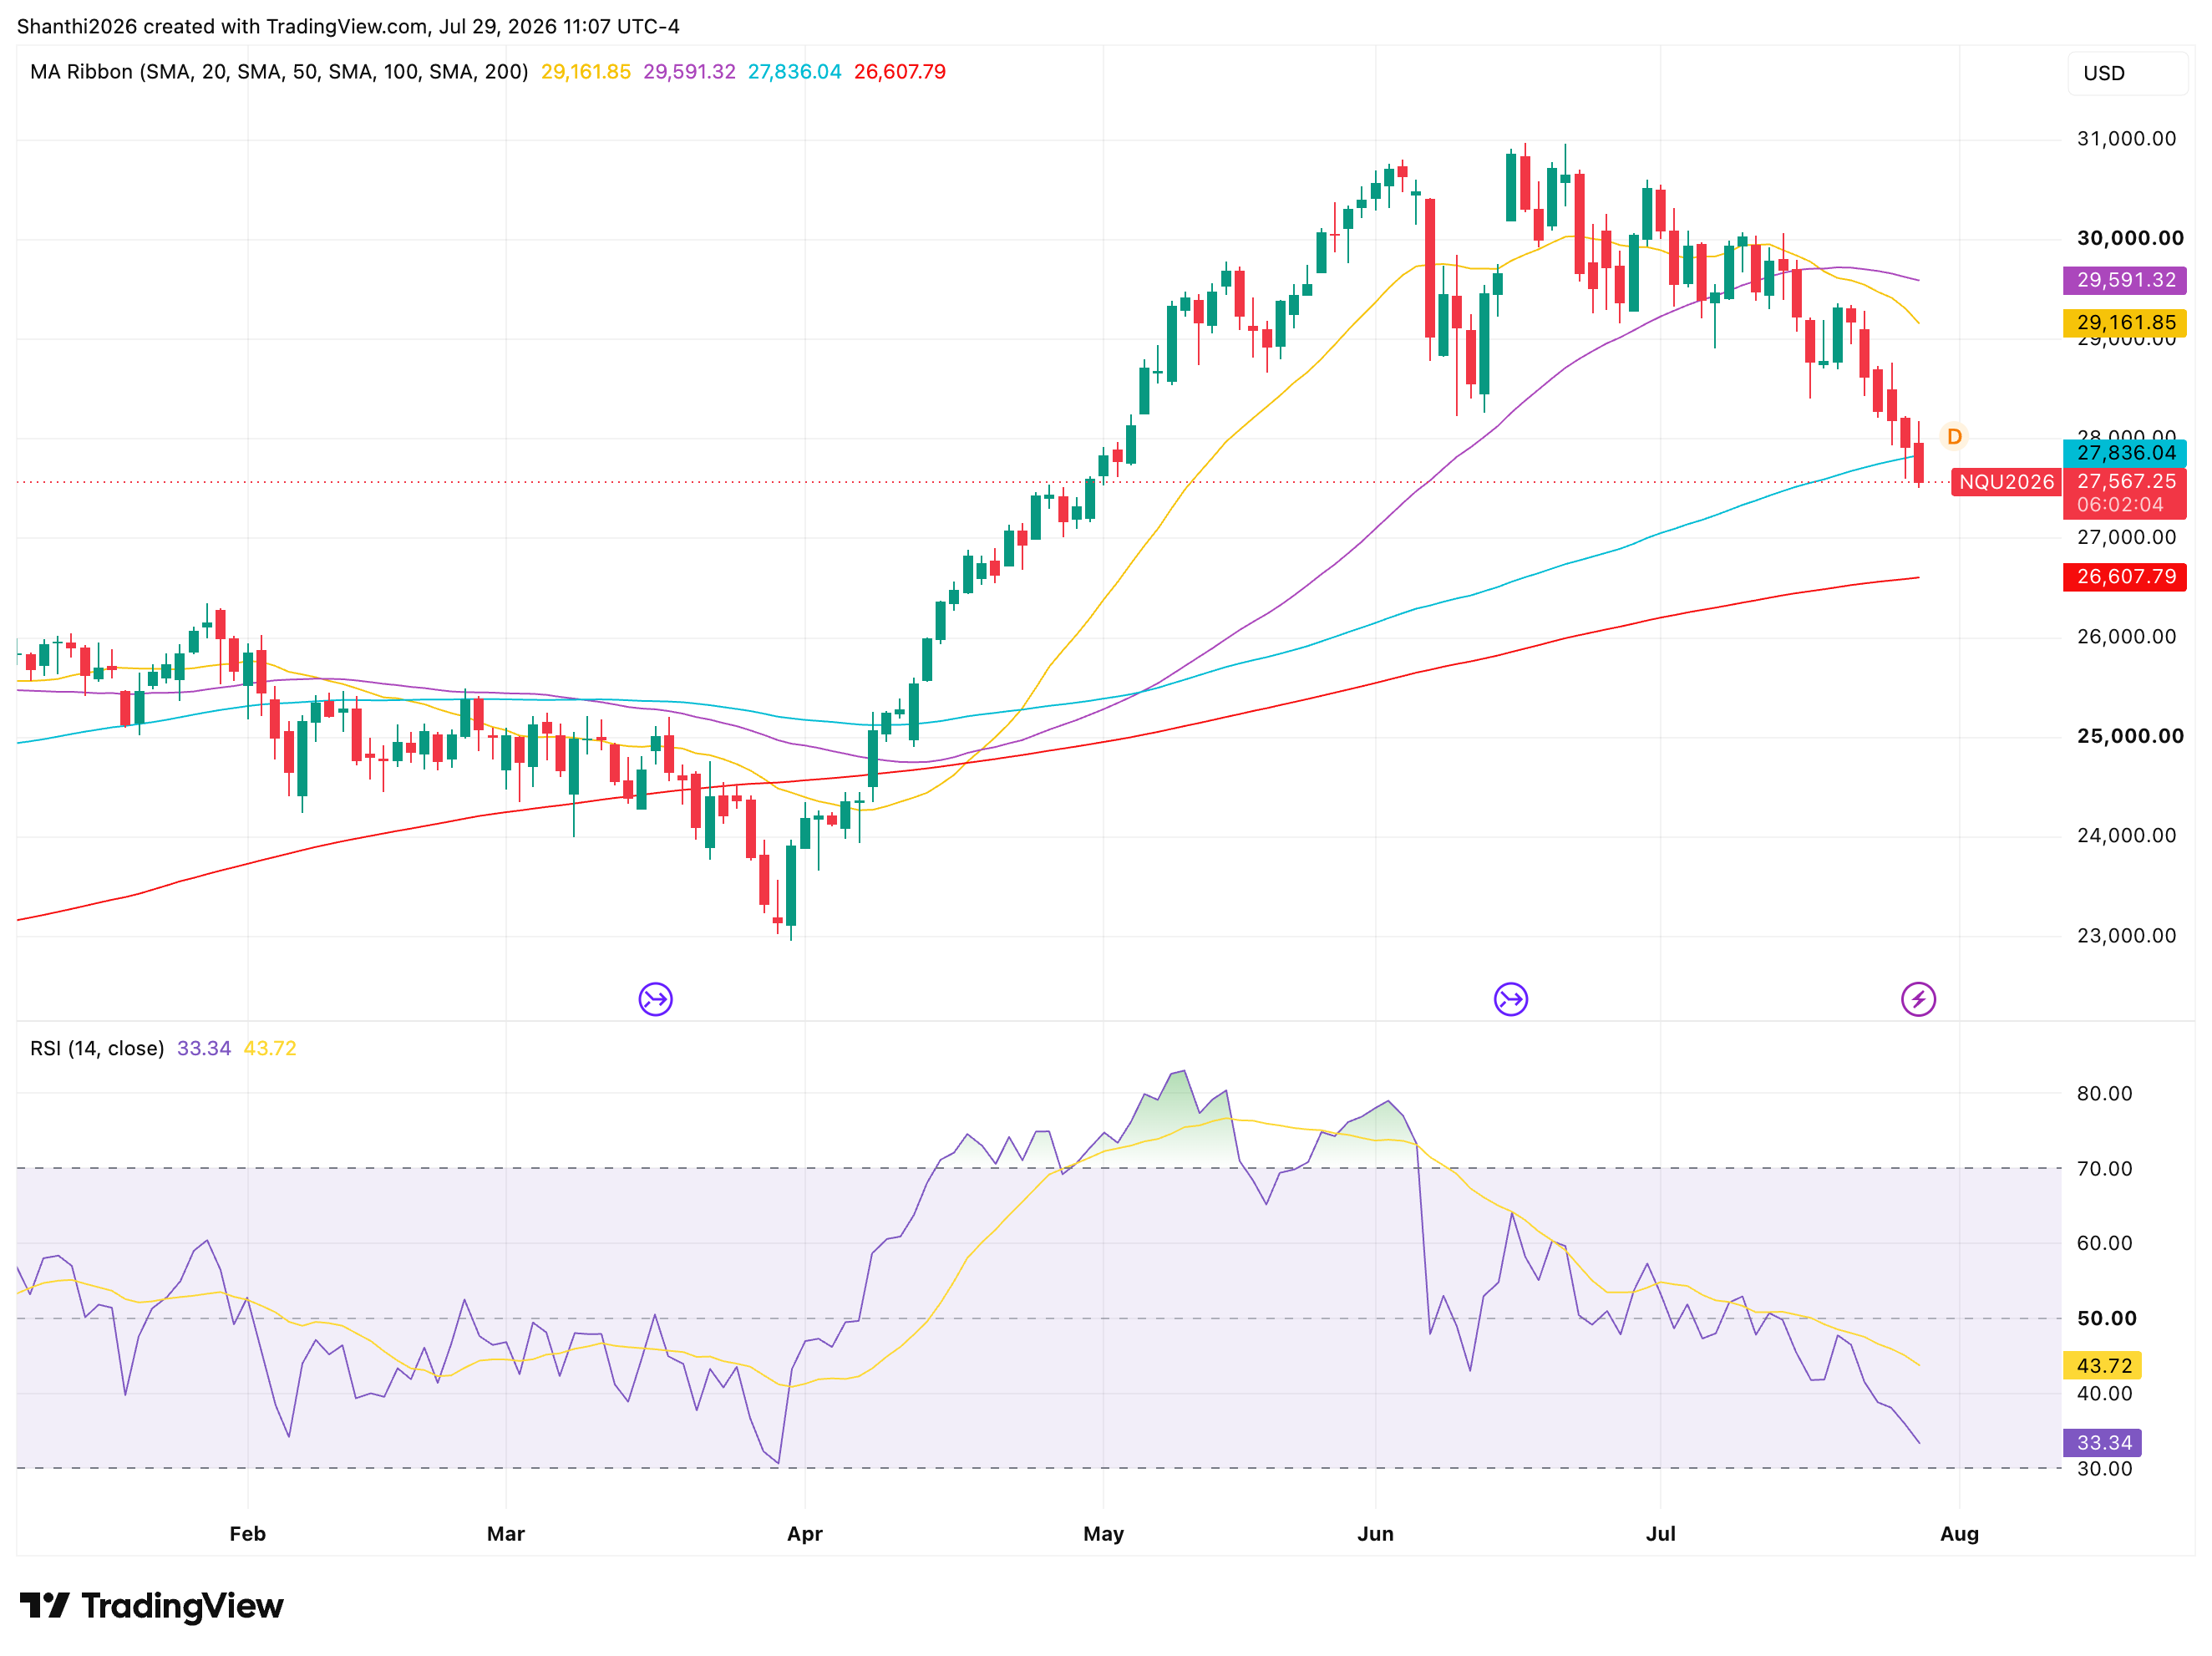Click the 30,000.00 price axis label
The height and width of the screenshot is (1656, 2212).
pyautogui.click(x=2130, y=238)
